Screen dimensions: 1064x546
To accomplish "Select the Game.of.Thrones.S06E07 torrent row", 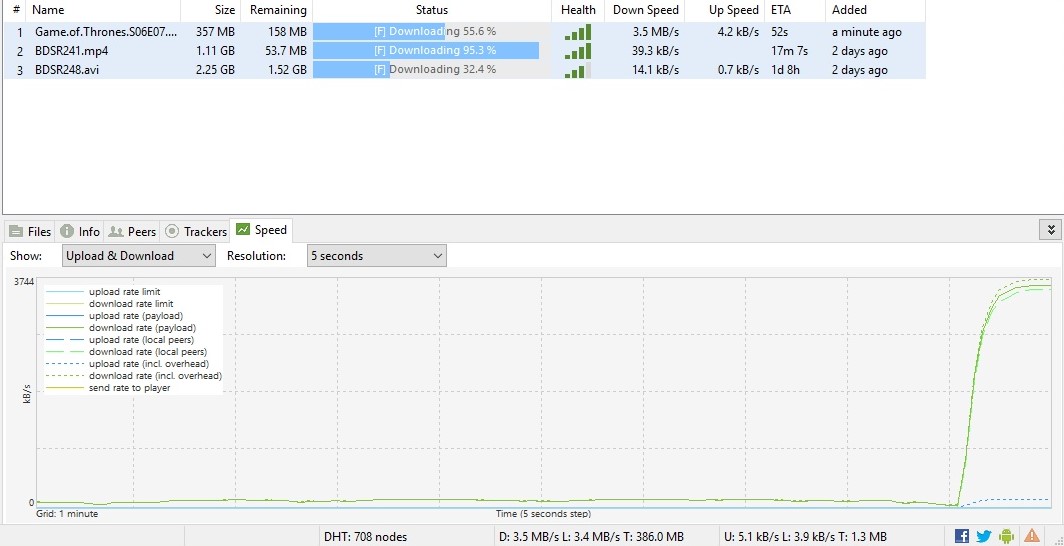I will (x=465, y=32).
